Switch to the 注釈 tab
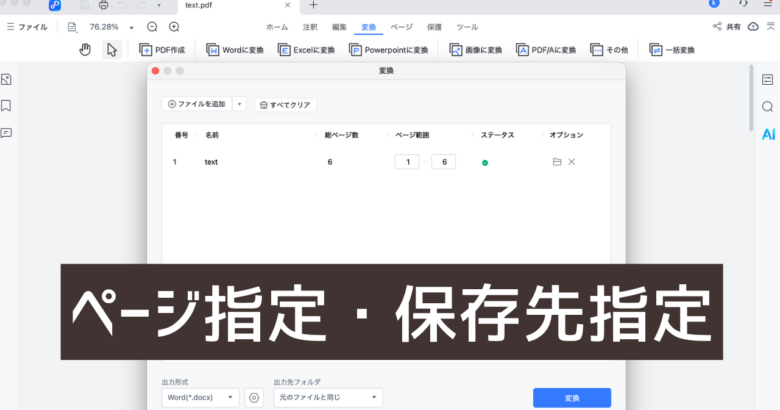Image resolution: width=780 pixels, height=410 pixels. pos(310,27)
